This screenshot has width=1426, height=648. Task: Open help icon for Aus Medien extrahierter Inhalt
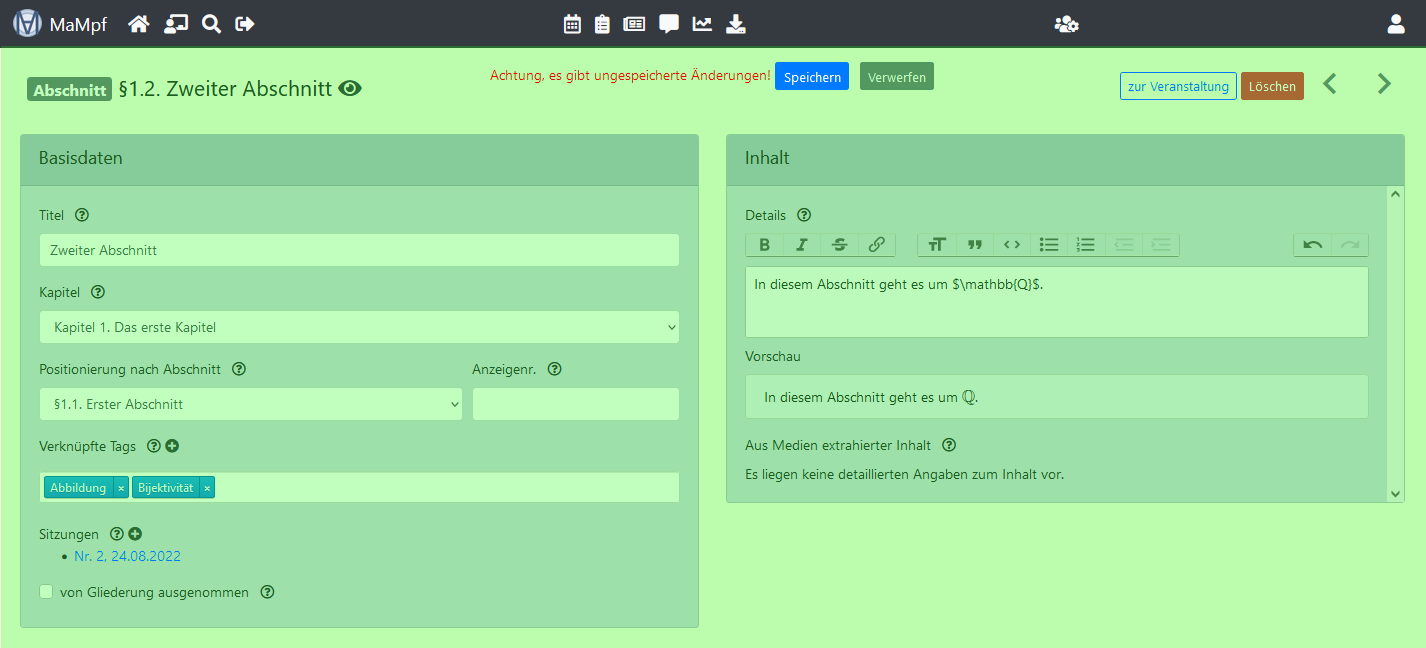pyautogui.click(x=949, y=445)
